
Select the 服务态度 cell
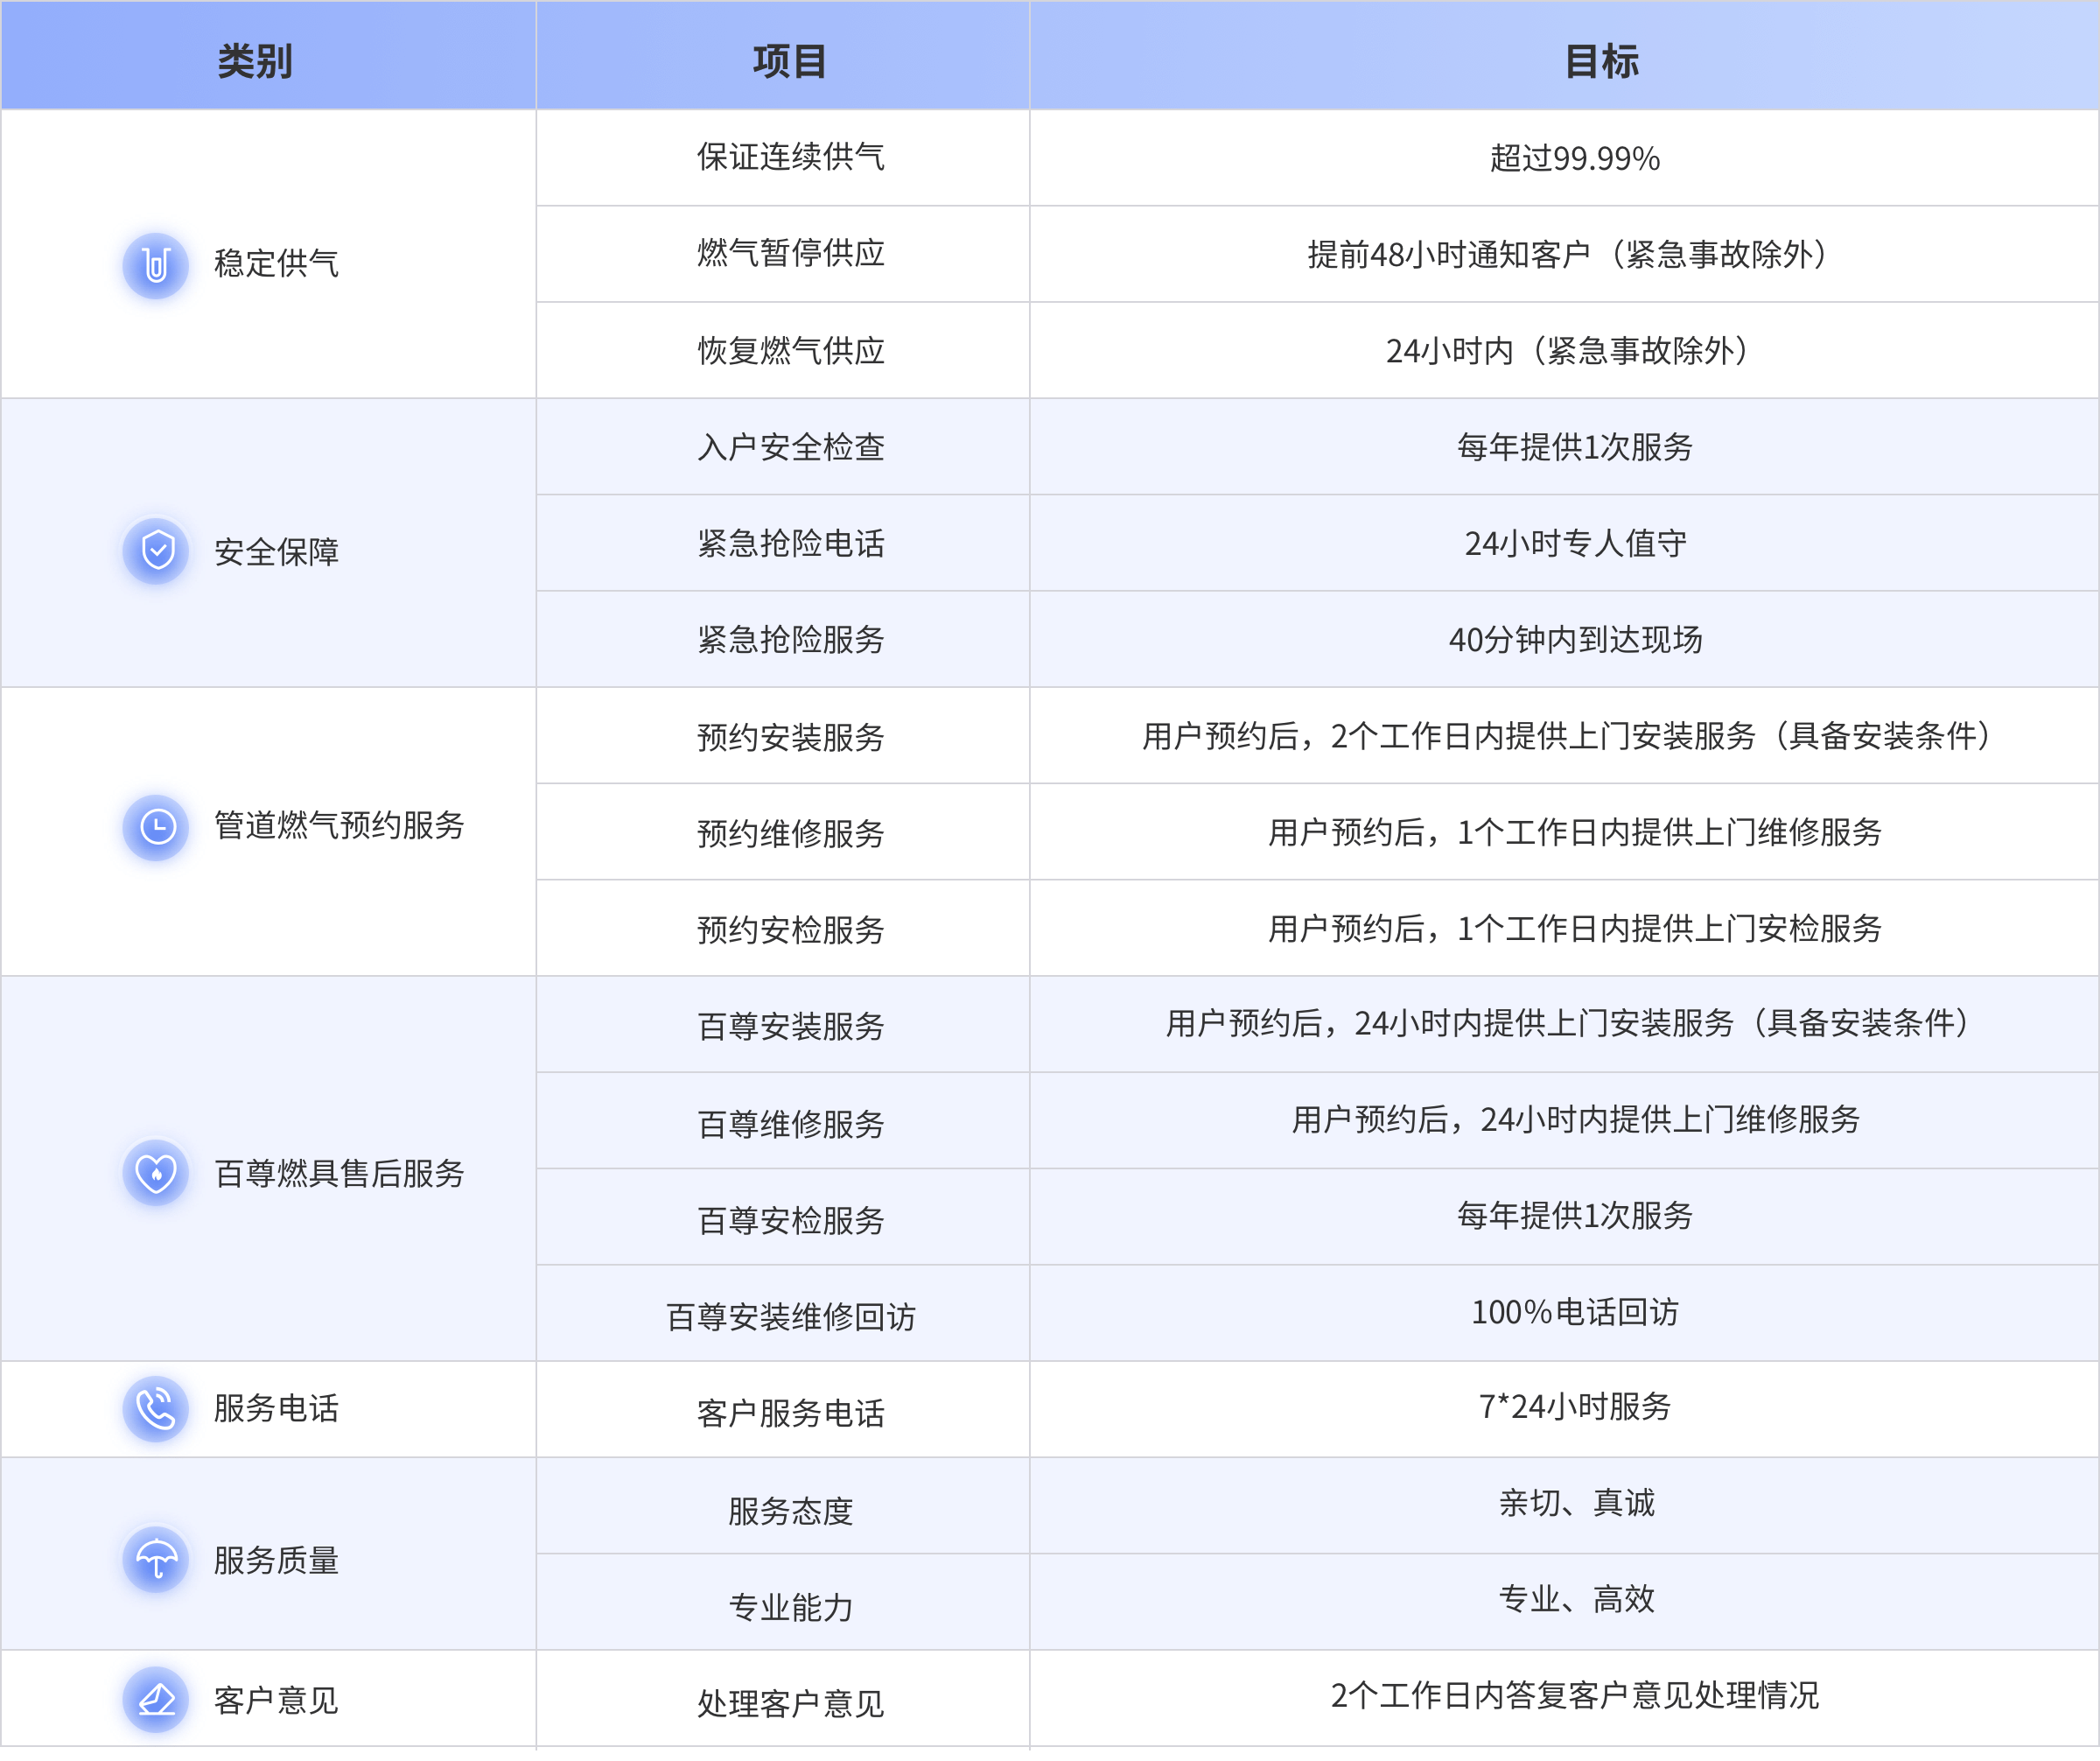pyautogui.click(x=783, y=1506)
